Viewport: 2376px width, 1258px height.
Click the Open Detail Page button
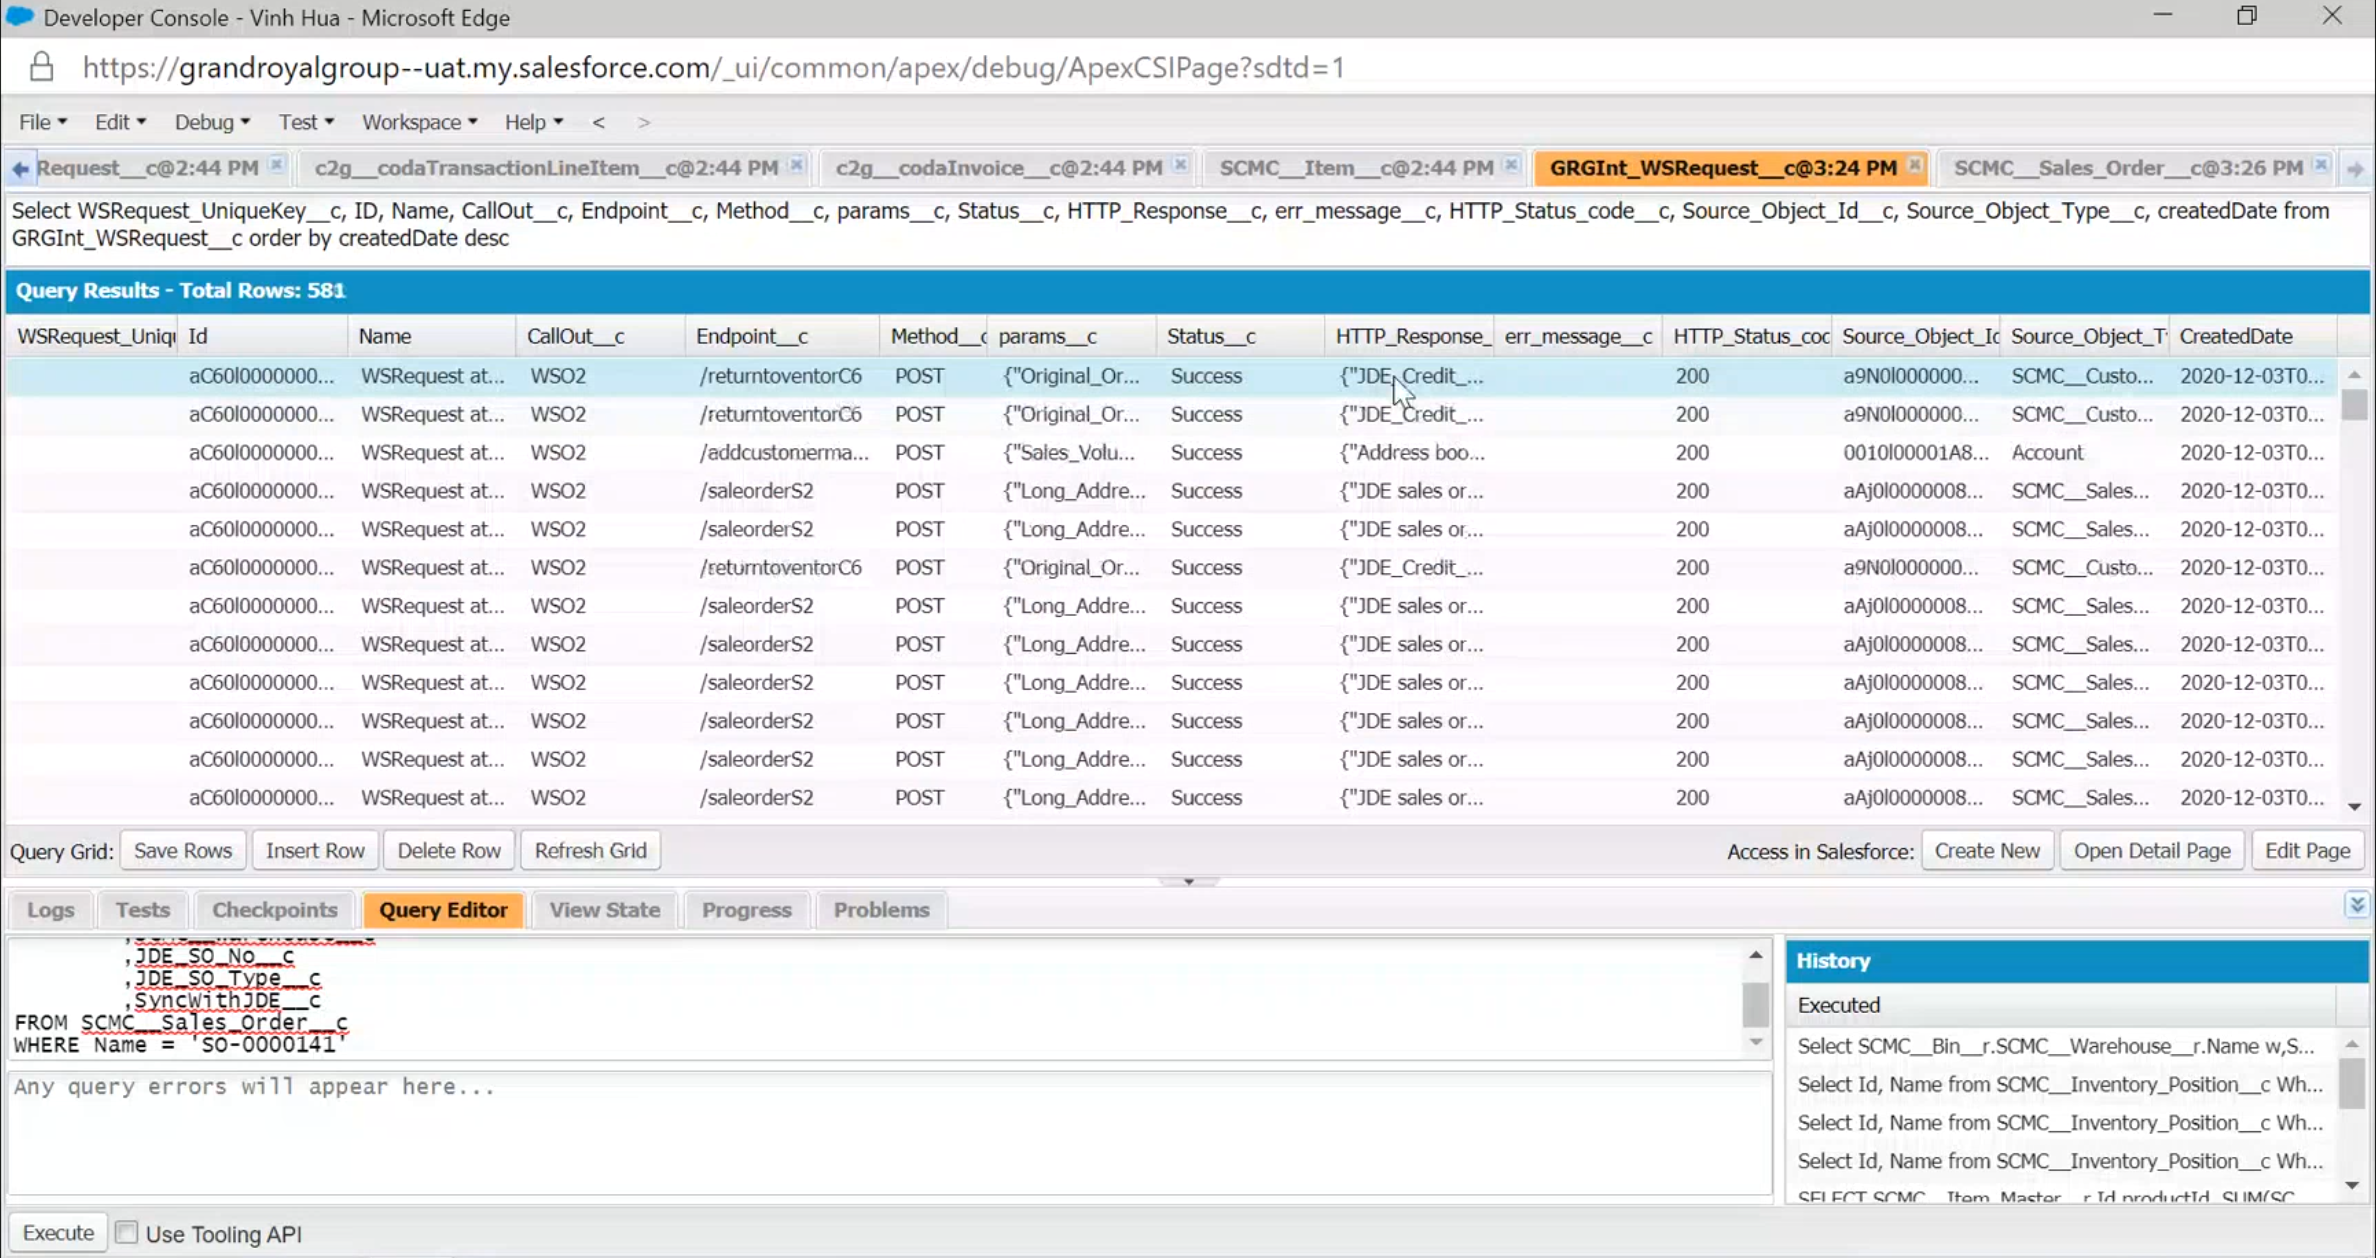pos(2151,851)
